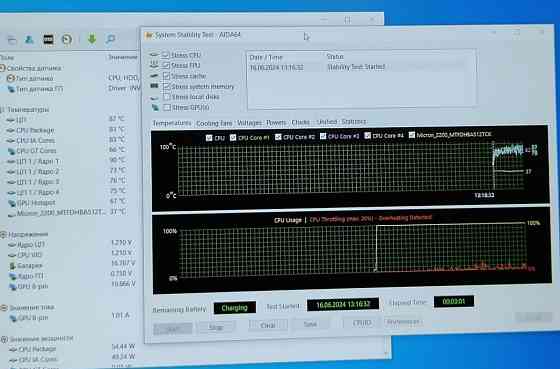Click the Save button

[310, 324]
